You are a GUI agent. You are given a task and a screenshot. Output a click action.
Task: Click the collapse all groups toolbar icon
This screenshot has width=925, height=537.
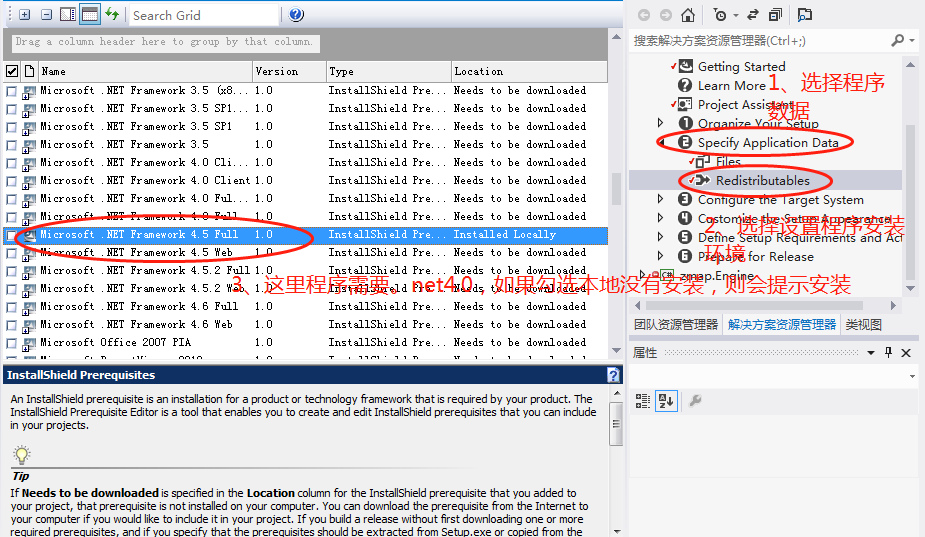point(47,15)
